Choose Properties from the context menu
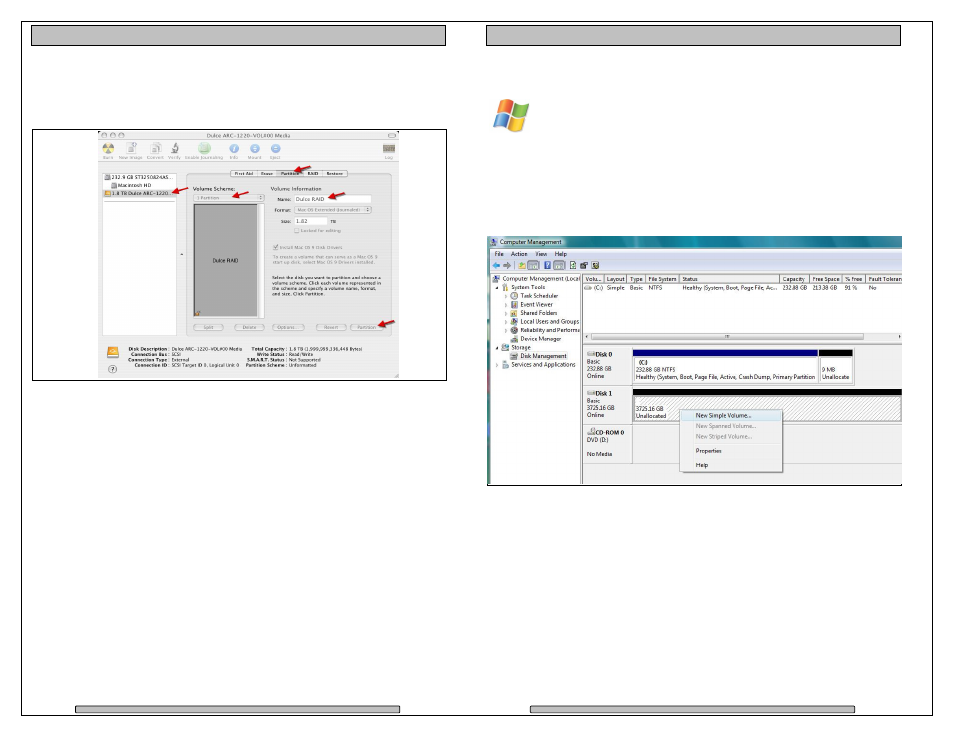Viewport: 954px width, 737px height. click(x=731, y=451)
